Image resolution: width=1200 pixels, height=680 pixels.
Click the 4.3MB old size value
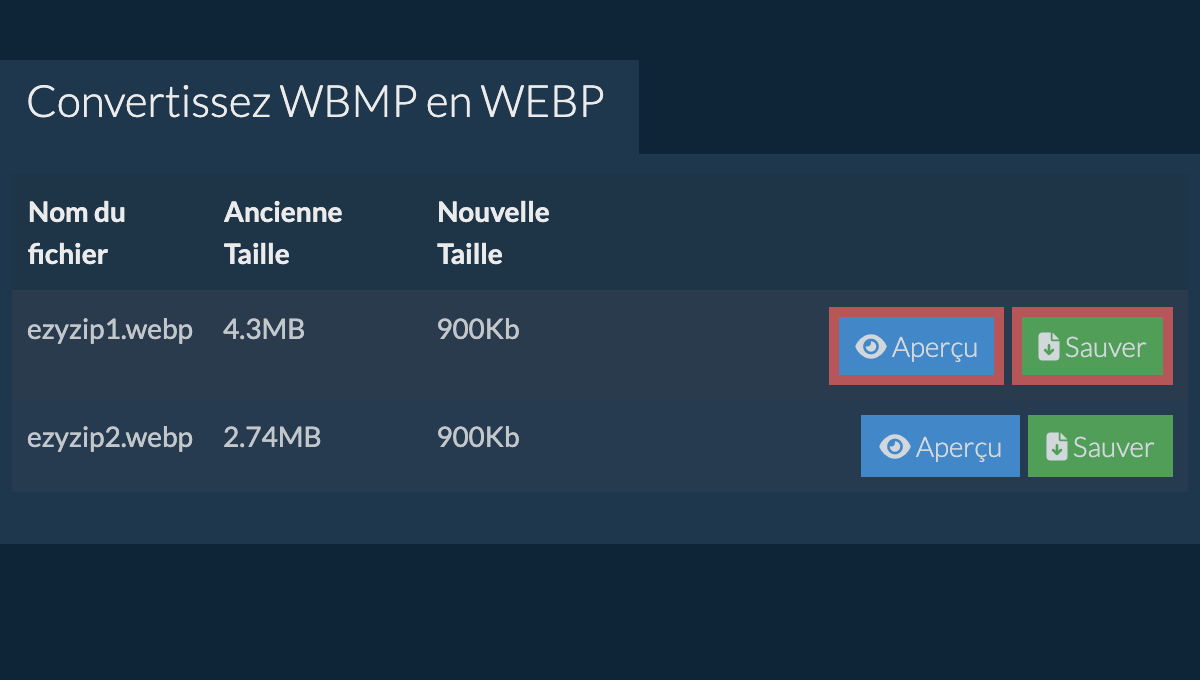pyautogui.click(x=264, y=329)
